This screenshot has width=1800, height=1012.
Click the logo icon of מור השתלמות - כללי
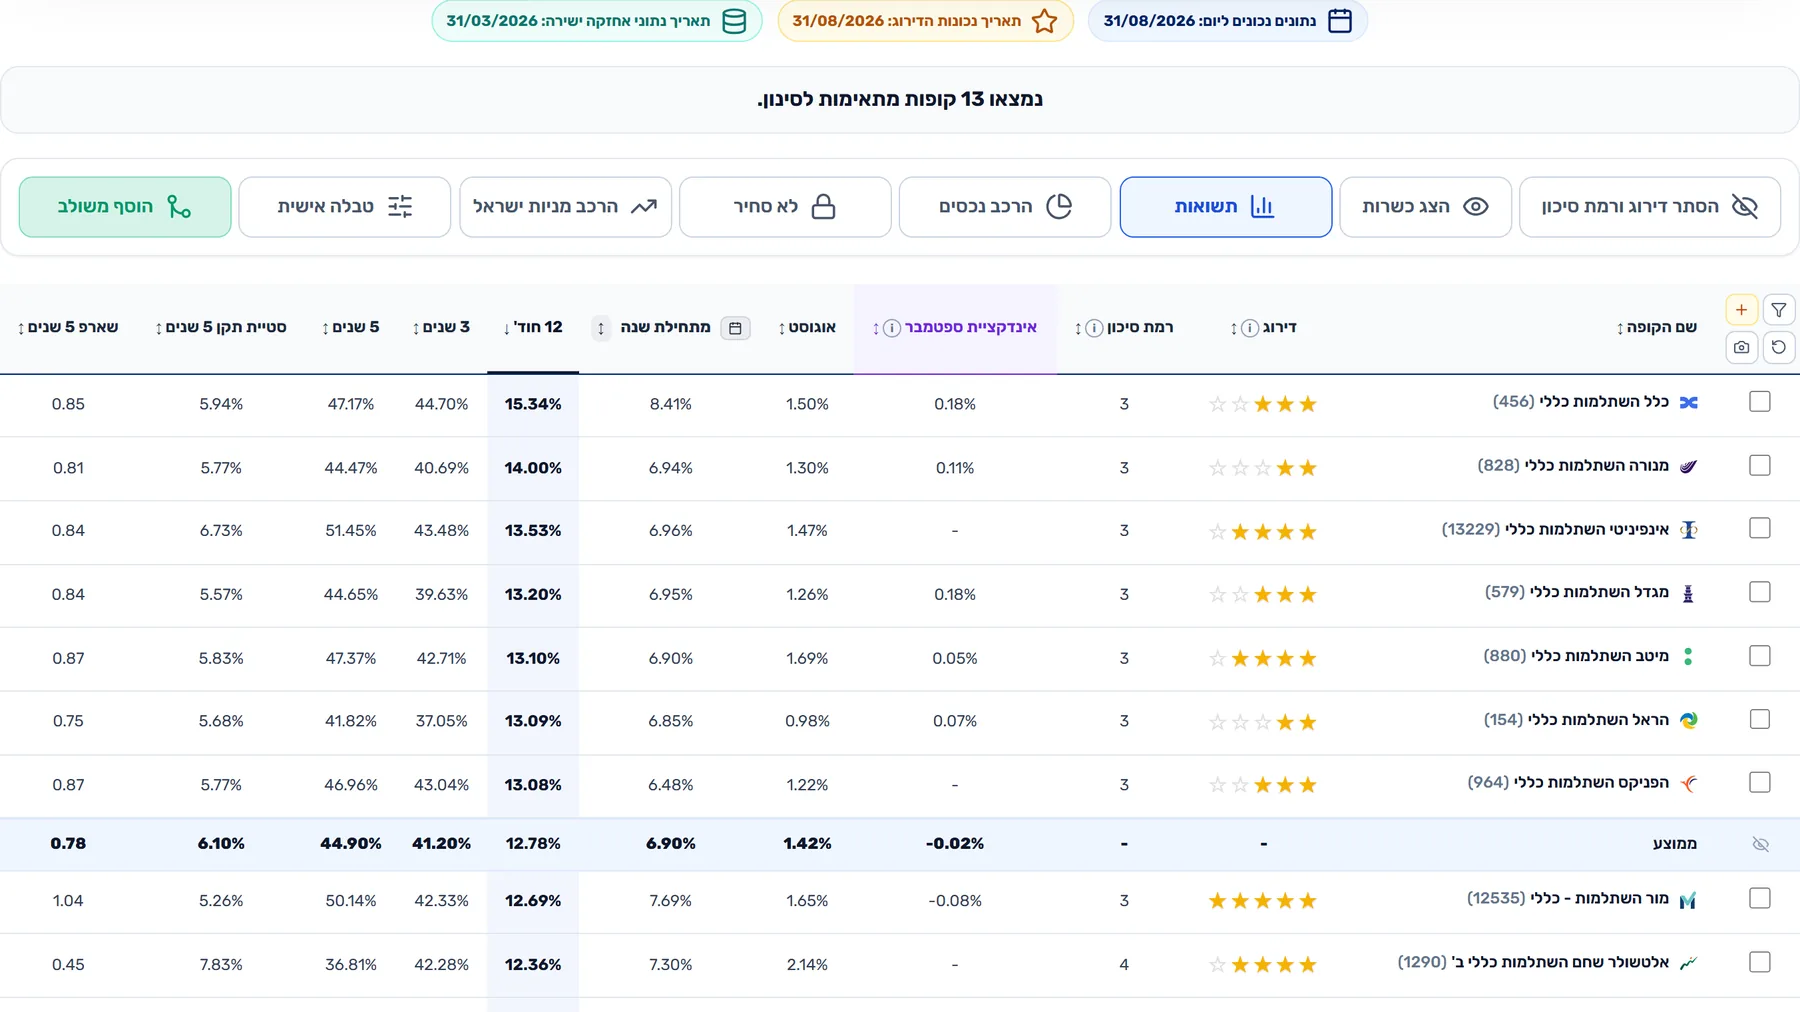click(x=1688, y=900)
